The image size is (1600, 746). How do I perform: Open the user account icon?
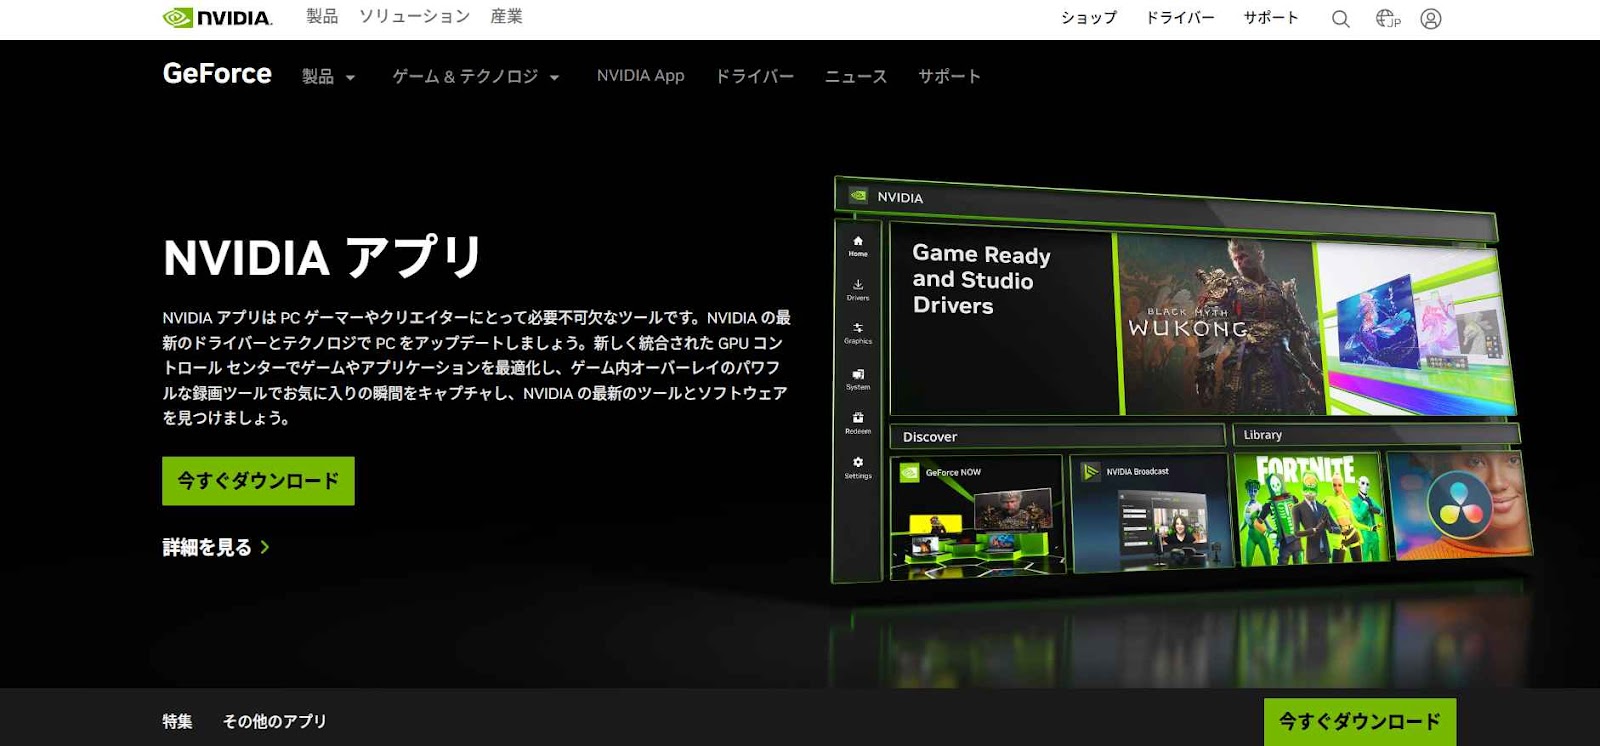coord(1431,19)
